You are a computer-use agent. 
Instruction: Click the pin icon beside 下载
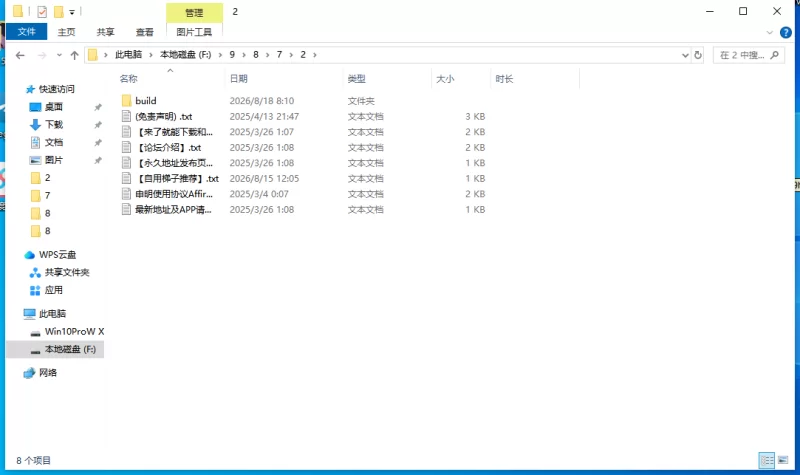pyautogui.click(x=98, y=125)
